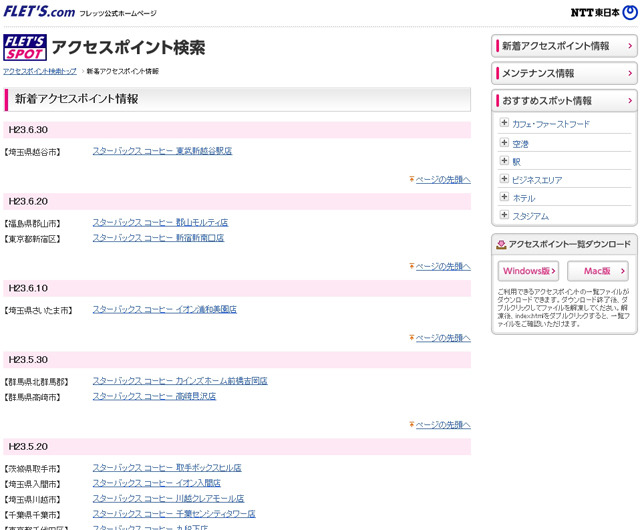The width and height of the screenshot is (640, 530).
Task: Click ページの先頭へ under H23.6.20 section
Action: tap(443, 267)
